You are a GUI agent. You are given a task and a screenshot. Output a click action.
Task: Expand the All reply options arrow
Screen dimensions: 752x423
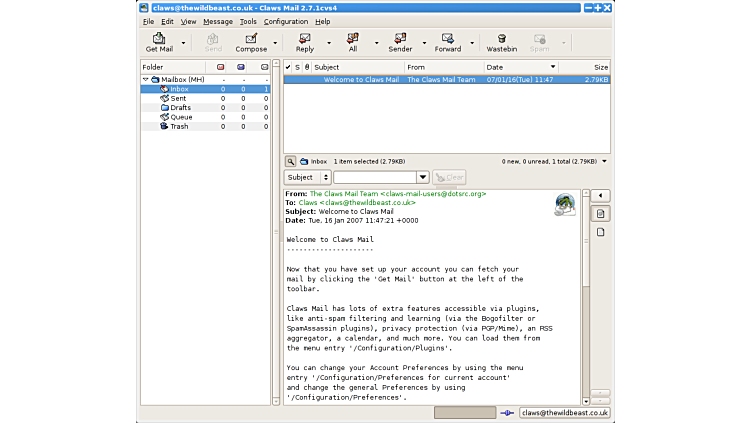click(x=376, y=43)
